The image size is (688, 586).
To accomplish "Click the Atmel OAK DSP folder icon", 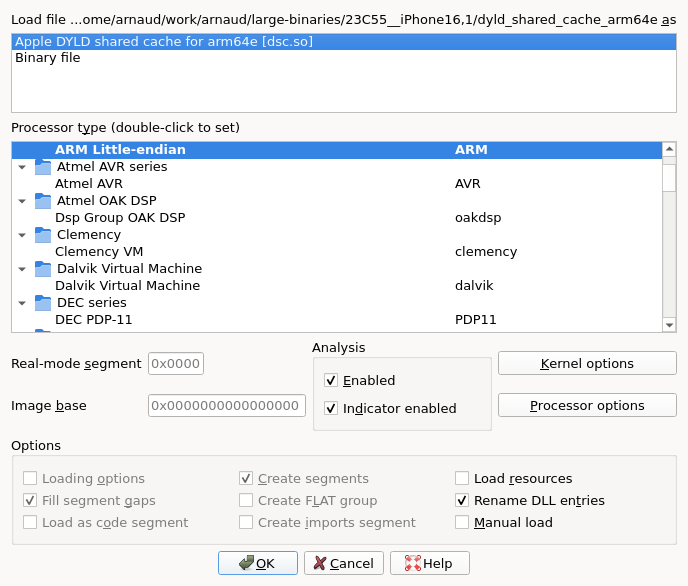I will click(43, 201).
